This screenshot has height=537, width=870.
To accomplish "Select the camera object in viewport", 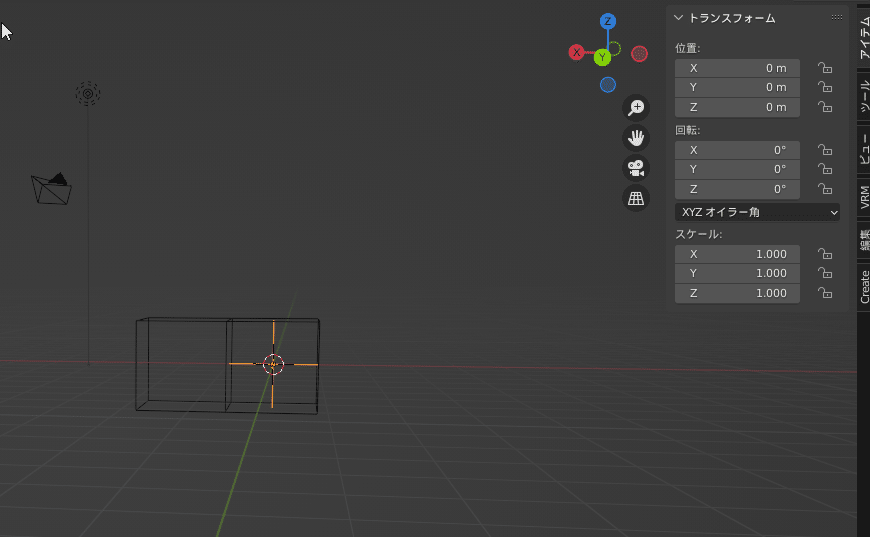I will click(51, 189).
